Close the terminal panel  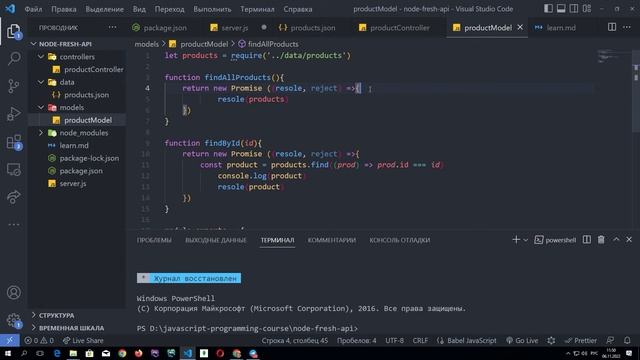click(x=629, y=240)
